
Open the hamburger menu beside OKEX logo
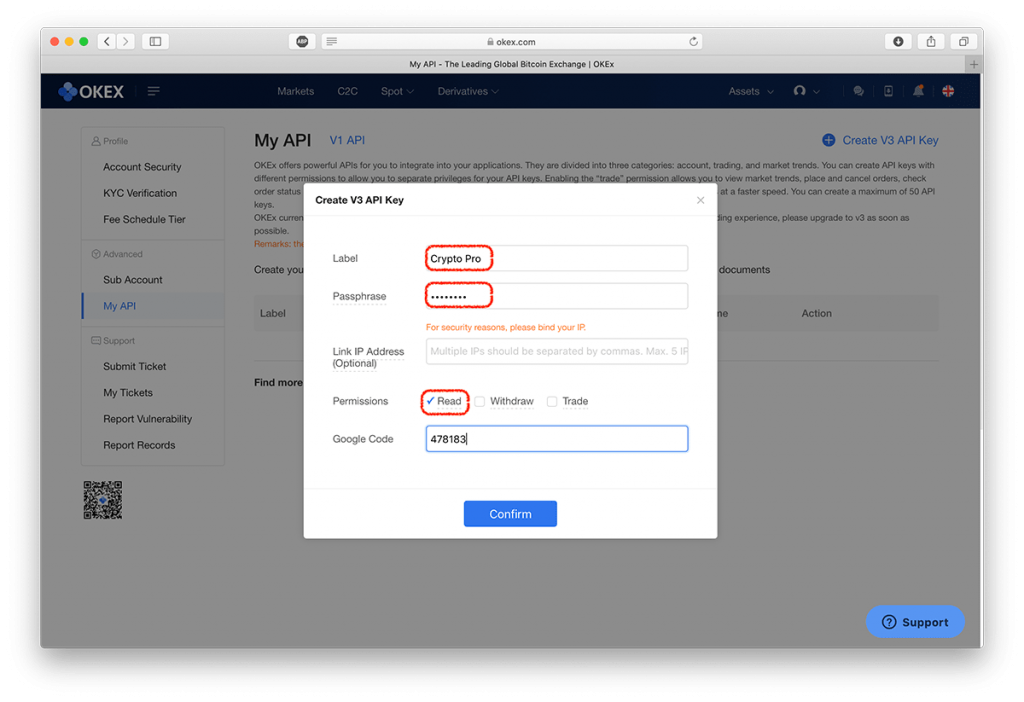(x=153, y=91)
